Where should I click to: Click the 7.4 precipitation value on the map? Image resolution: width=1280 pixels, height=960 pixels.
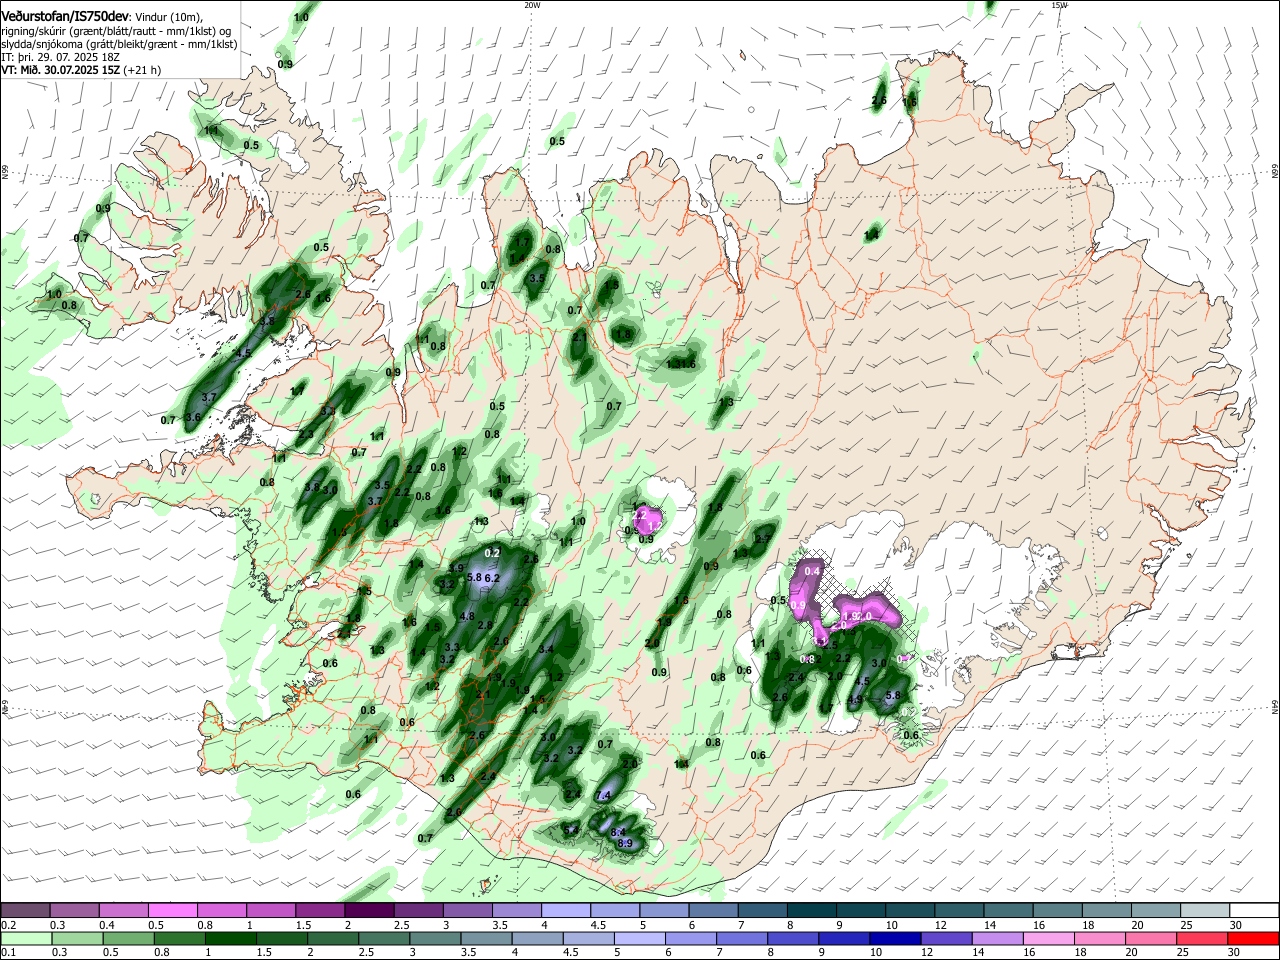pyautogui.click(x=603, y=795)
